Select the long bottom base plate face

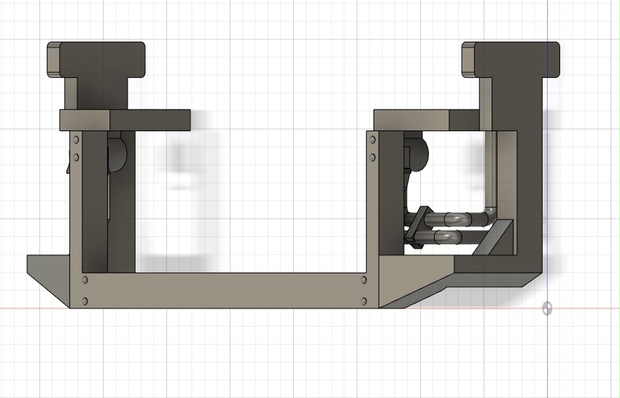[224, 290]
